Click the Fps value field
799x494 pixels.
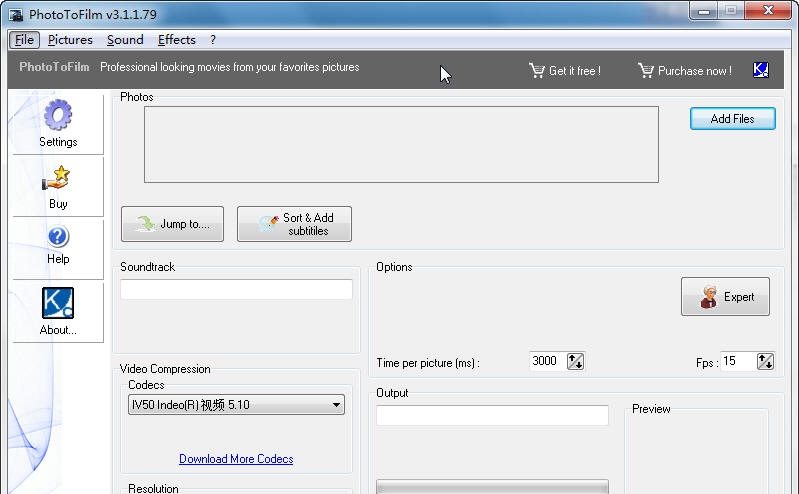click(738, 361)
